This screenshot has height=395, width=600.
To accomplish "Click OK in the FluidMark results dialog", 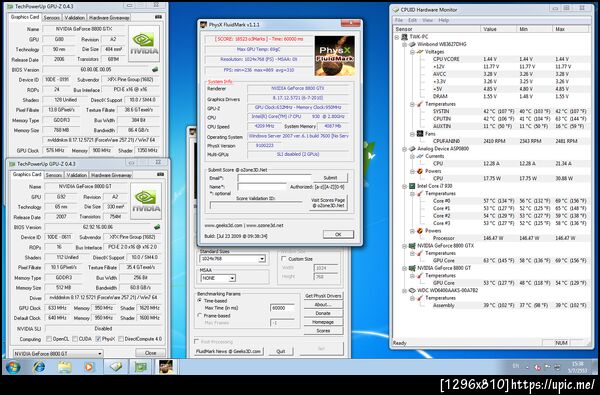I will coord(338,234).
